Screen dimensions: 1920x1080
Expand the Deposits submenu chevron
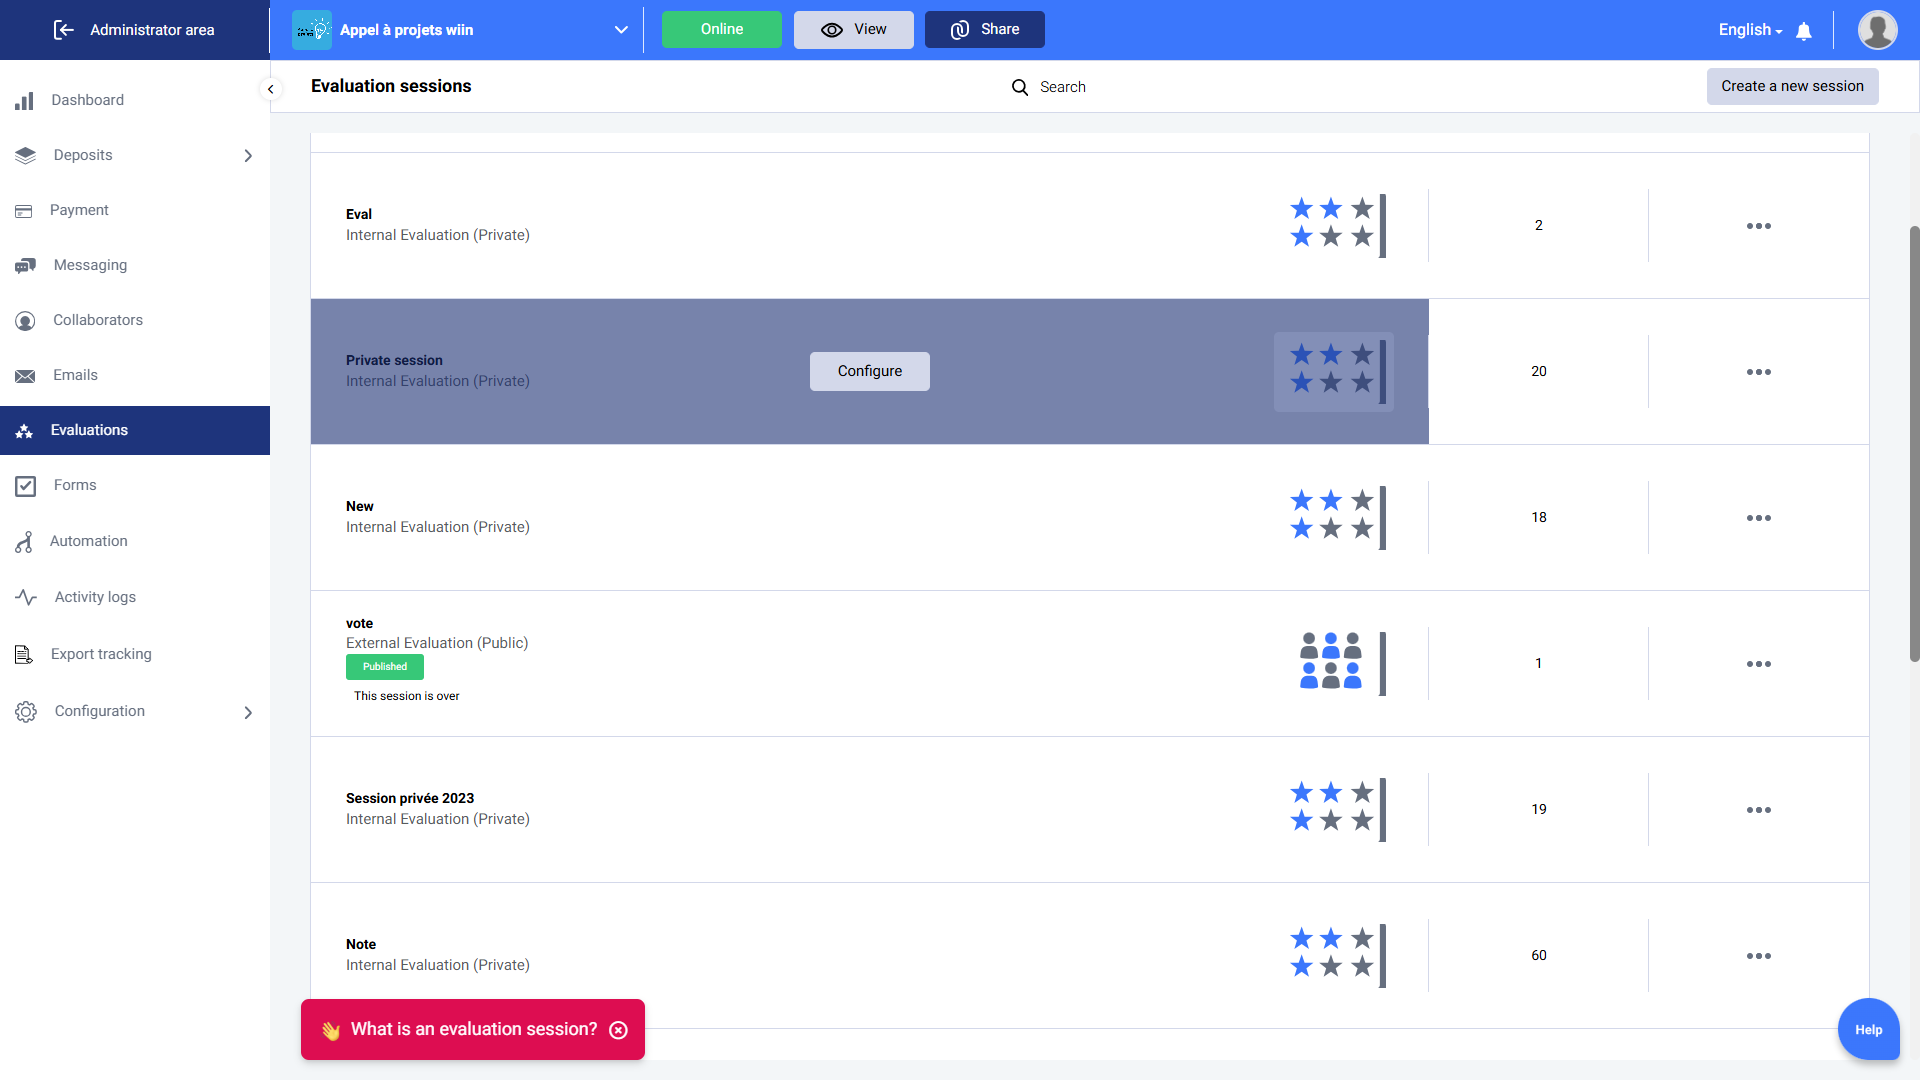click(x=248, y=156)
